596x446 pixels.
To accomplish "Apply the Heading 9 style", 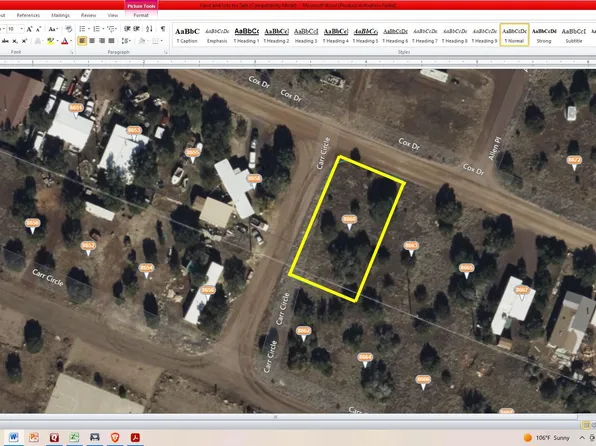I will coord(485,35).
